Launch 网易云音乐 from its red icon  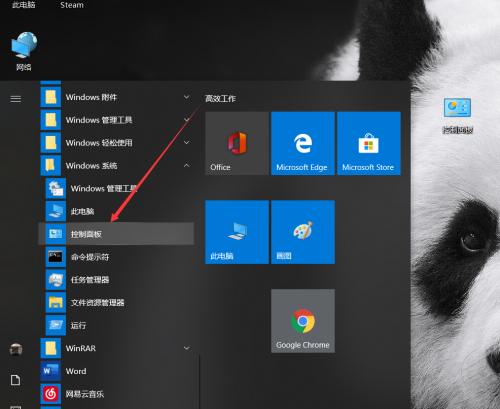pos(51,394)
